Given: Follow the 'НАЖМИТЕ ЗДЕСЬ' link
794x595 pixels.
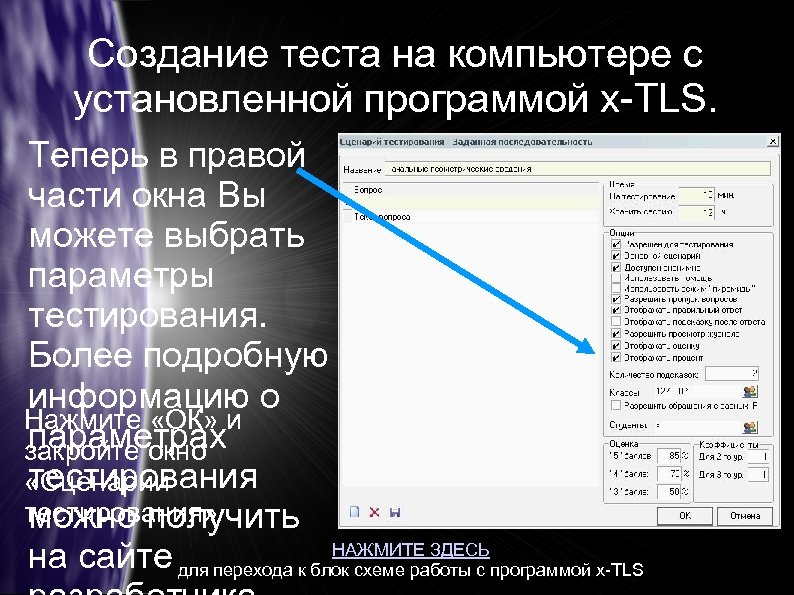Looking at the screenshot, I should (411, 550).
